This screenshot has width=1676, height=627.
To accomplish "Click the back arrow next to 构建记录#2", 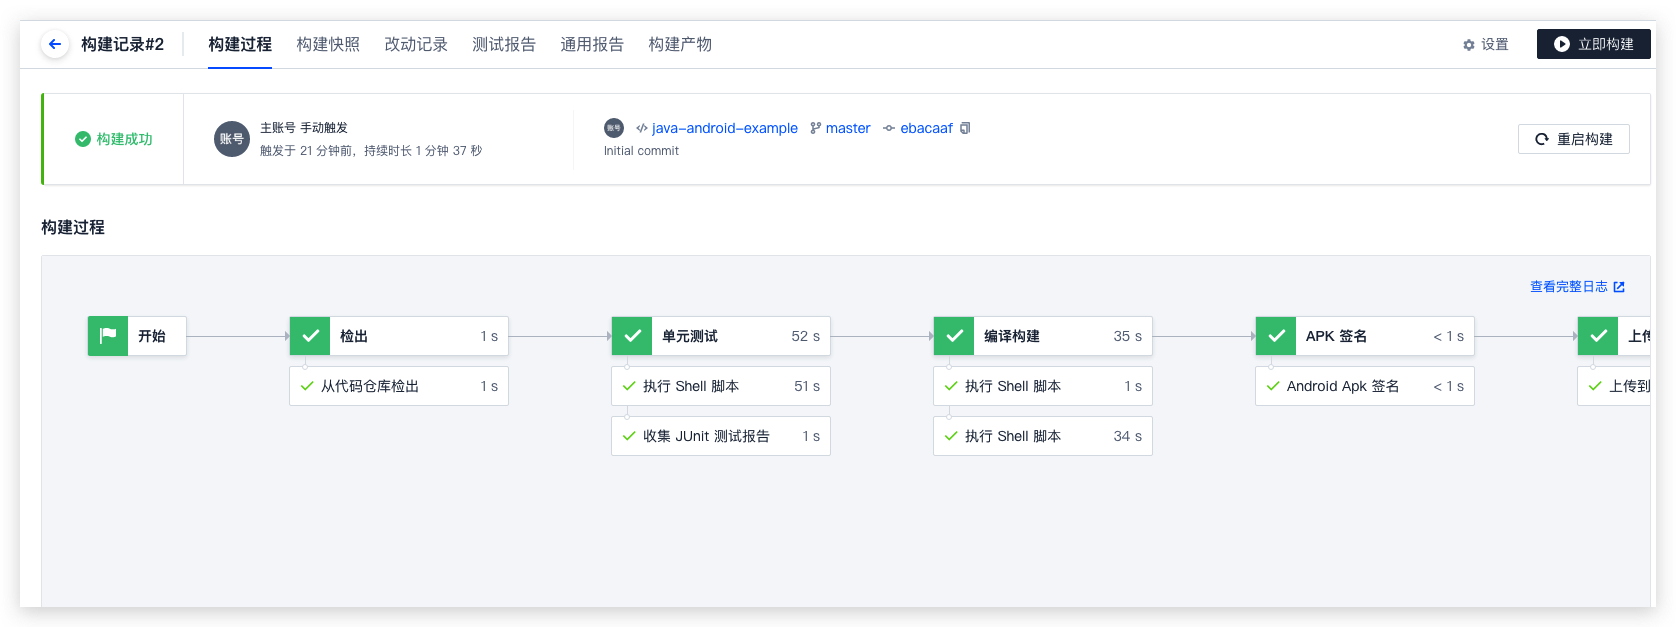I will coord(55,44).
